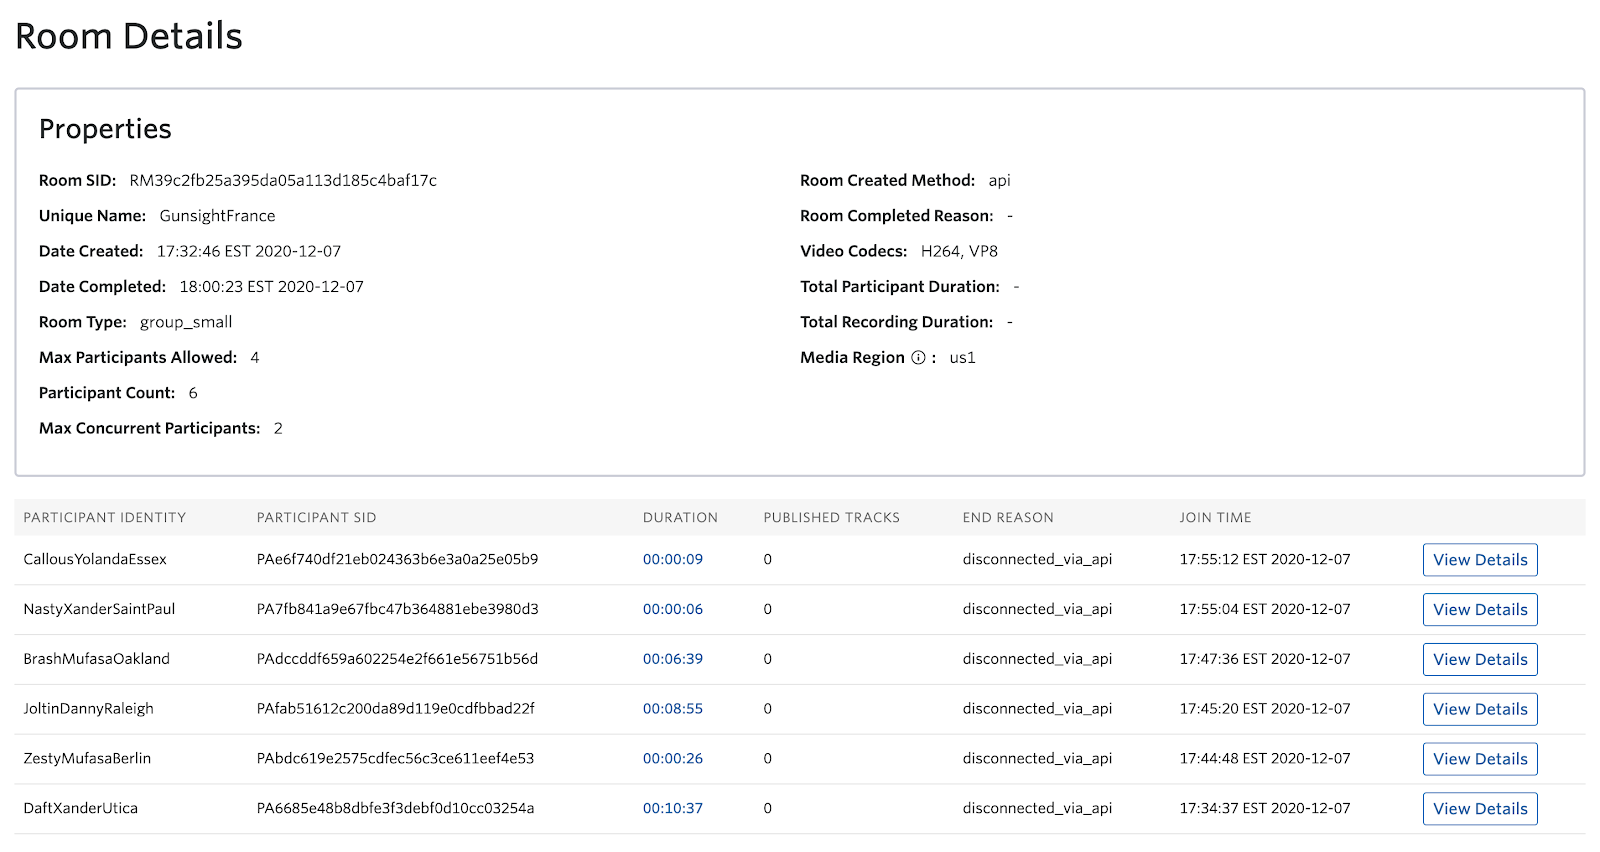Click the 00:00:26 duration link

click(673, 758)
